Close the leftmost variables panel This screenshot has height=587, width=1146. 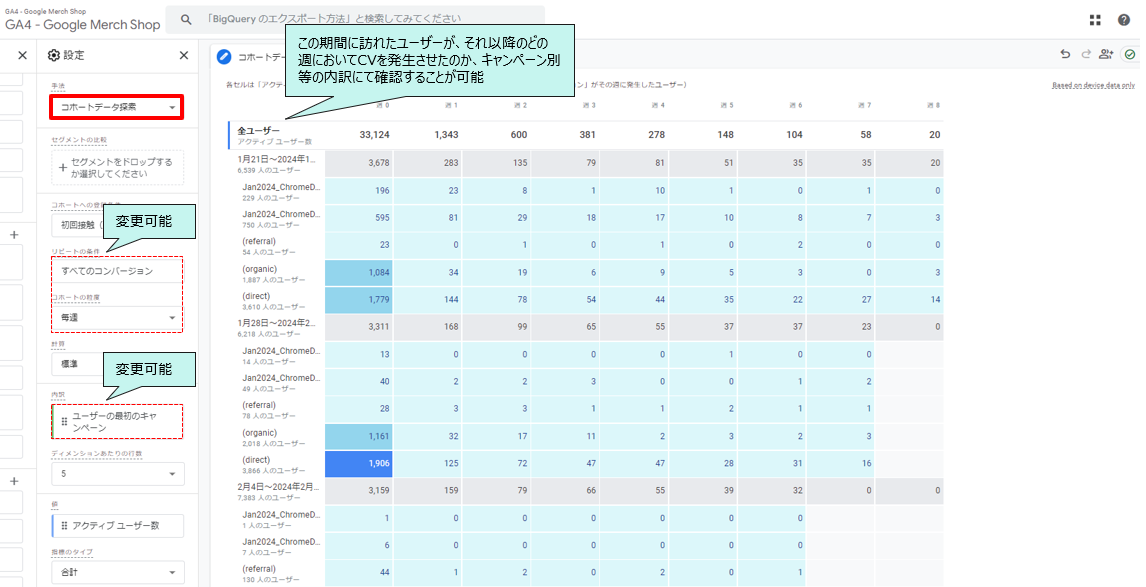click(x=22, y=56)
